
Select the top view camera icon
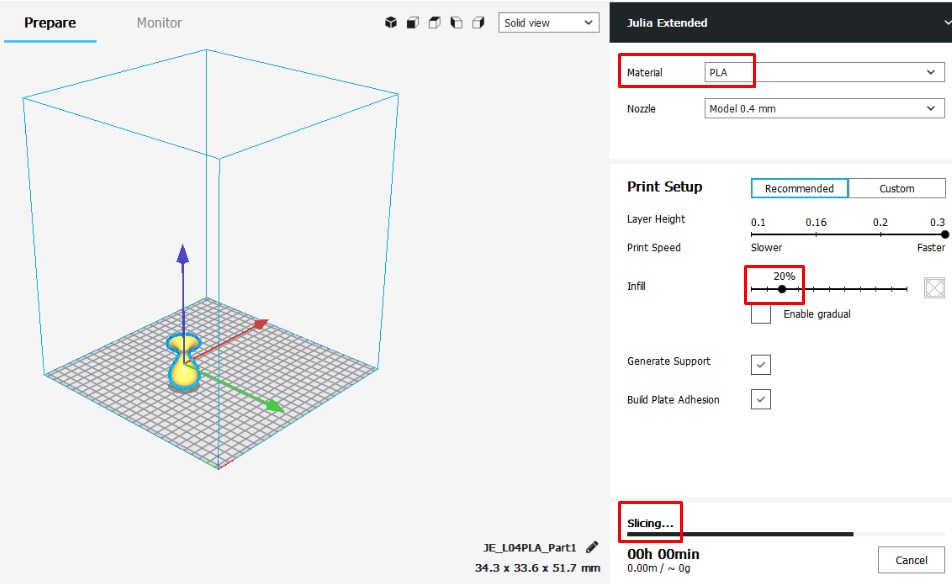tap(435, 22)
